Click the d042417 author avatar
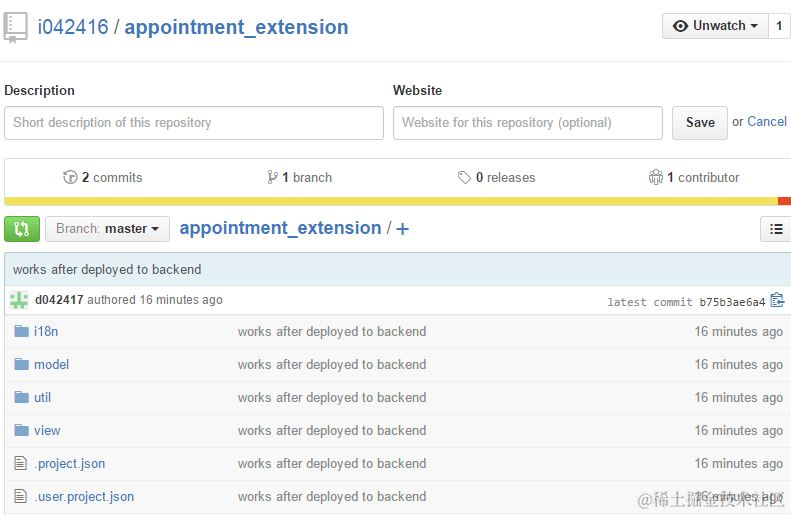Viewport: 791px width, 515px height. click(x=19, y=300)
